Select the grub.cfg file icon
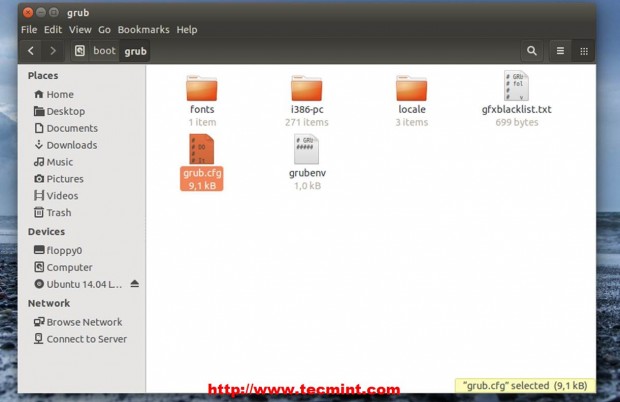The image size is (620, 402). click(202, 149)
